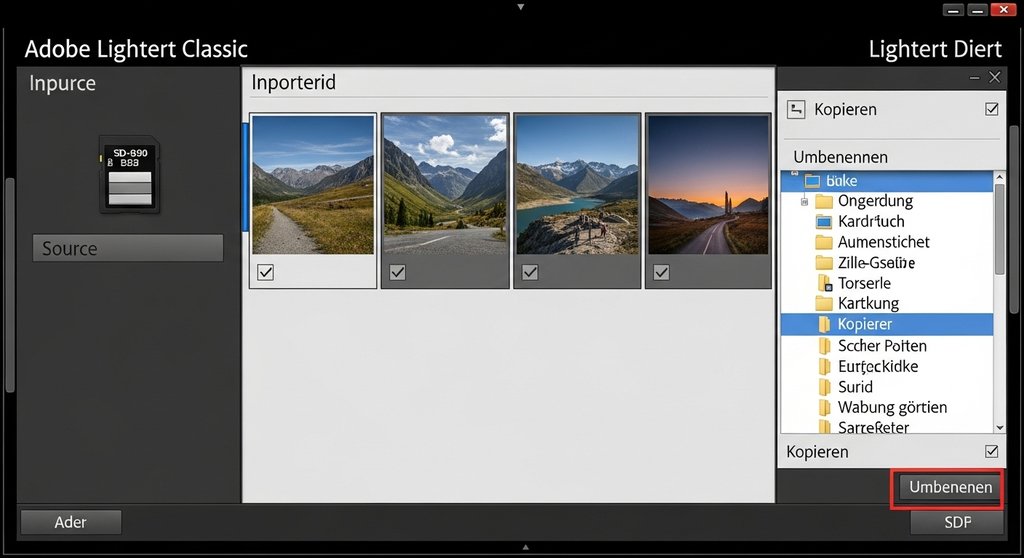Click the Kopieren panel header icon
The image size is (1024, 558).
tap(795, 109)
